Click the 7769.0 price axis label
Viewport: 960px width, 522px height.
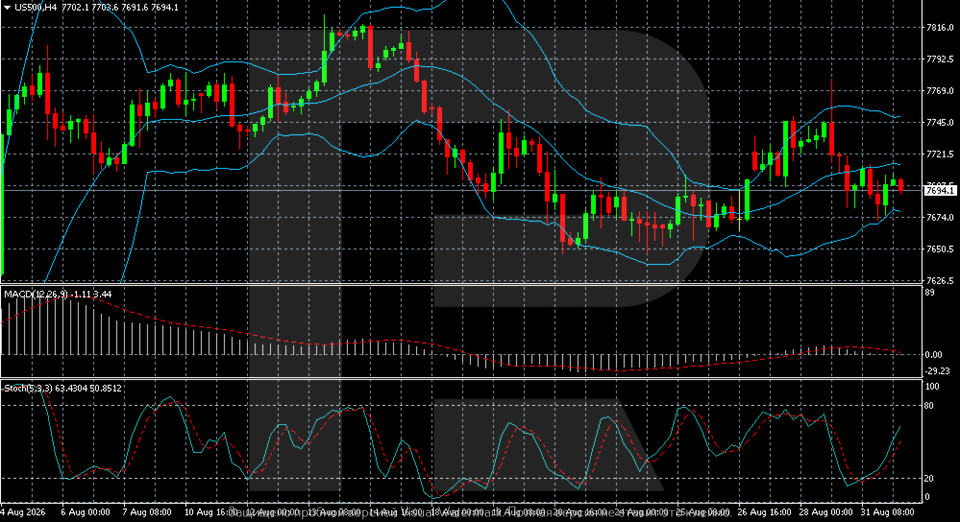click(940, 91)
